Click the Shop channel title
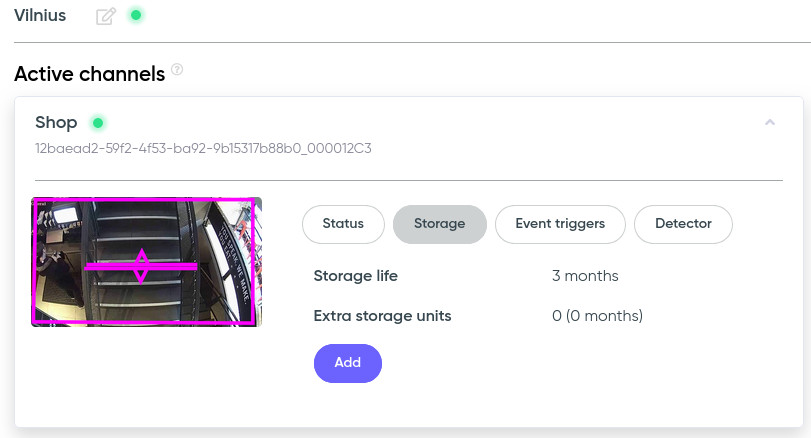This screenshot has height=438, width=811. coord(56,123)
